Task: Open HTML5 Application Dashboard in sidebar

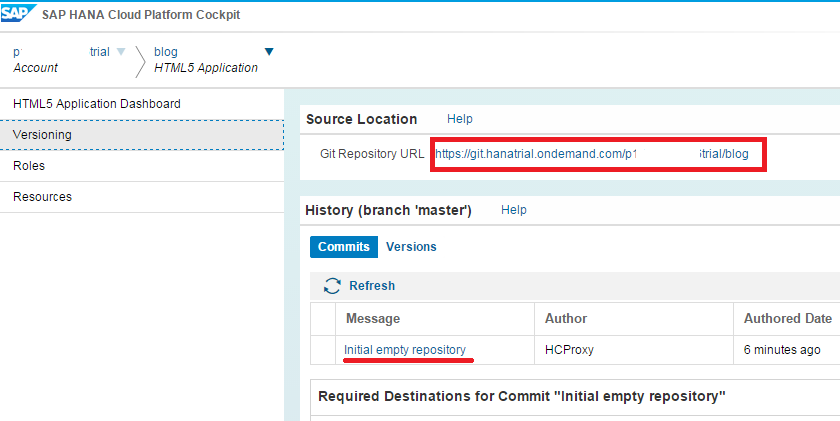Action: point(142,104)
